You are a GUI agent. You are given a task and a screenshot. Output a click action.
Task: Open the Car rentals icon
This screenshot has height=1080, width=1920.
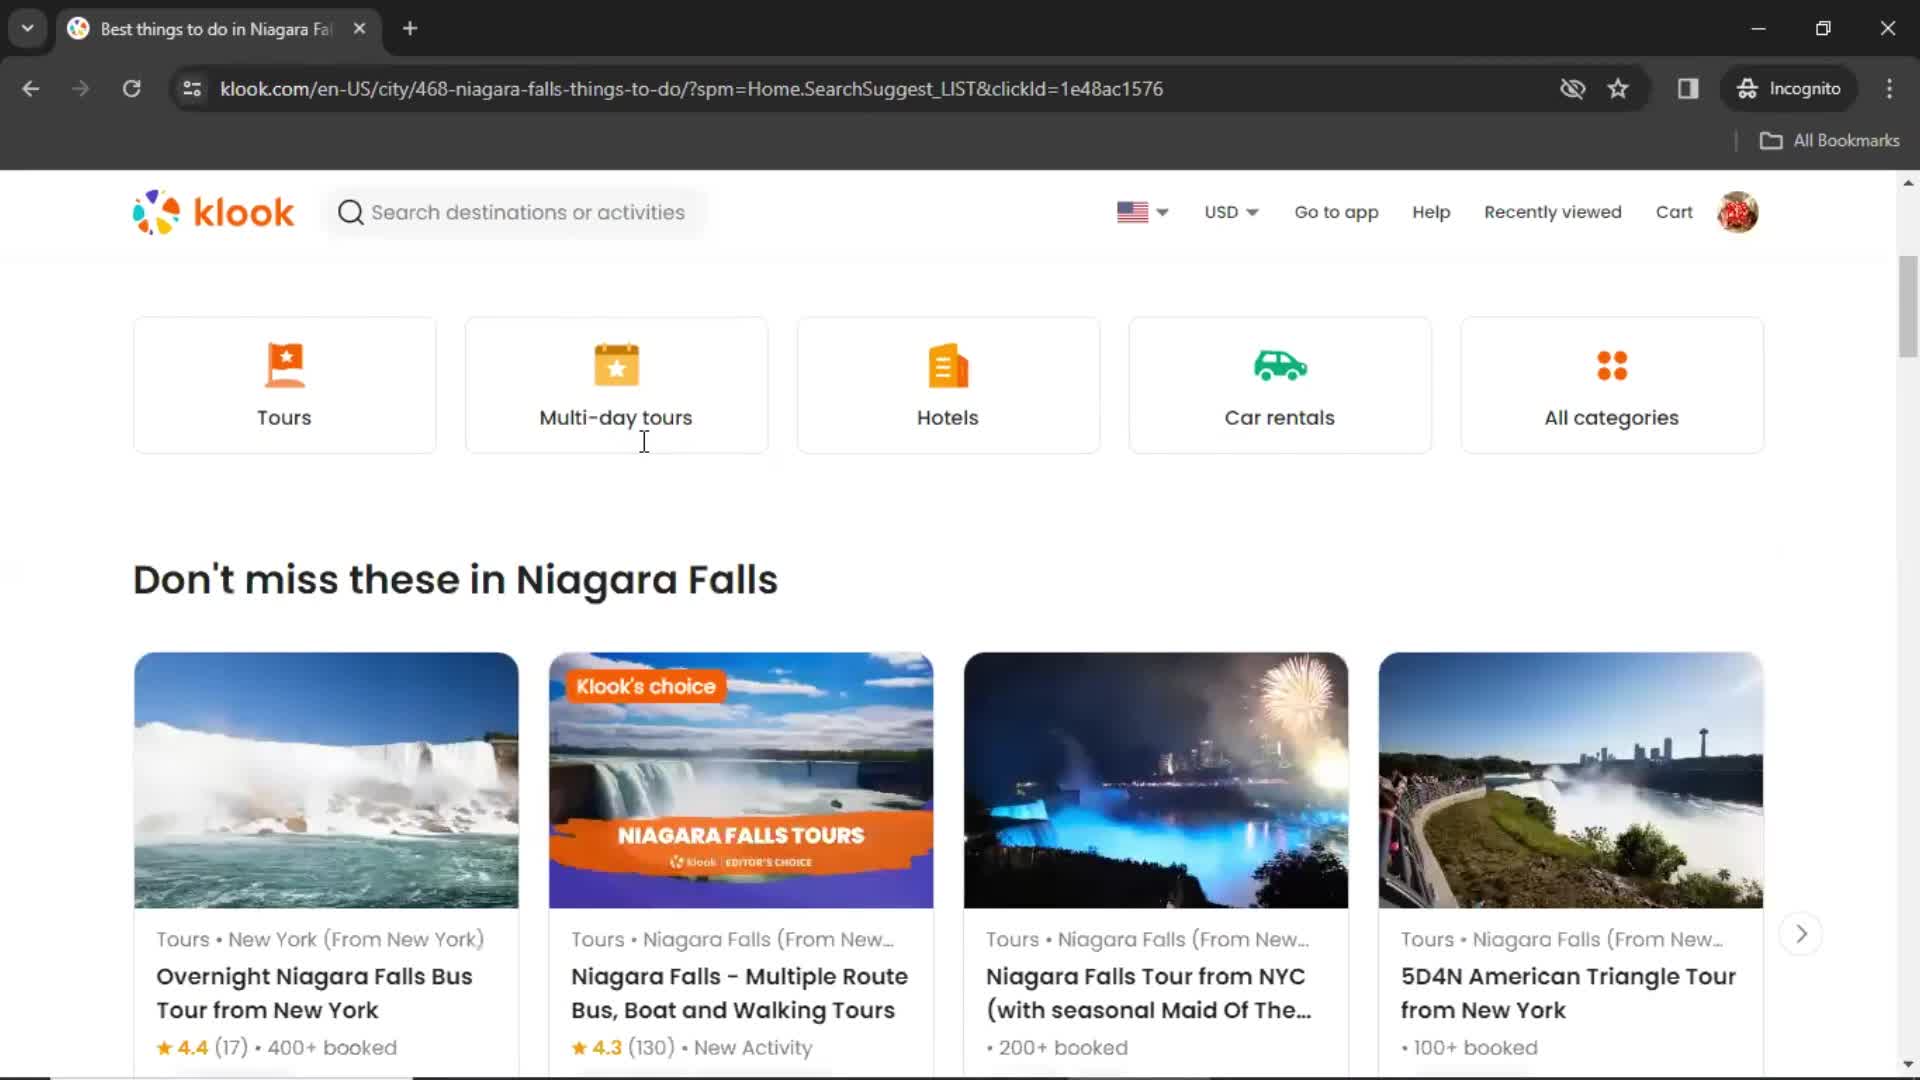tap(1280, 365)
